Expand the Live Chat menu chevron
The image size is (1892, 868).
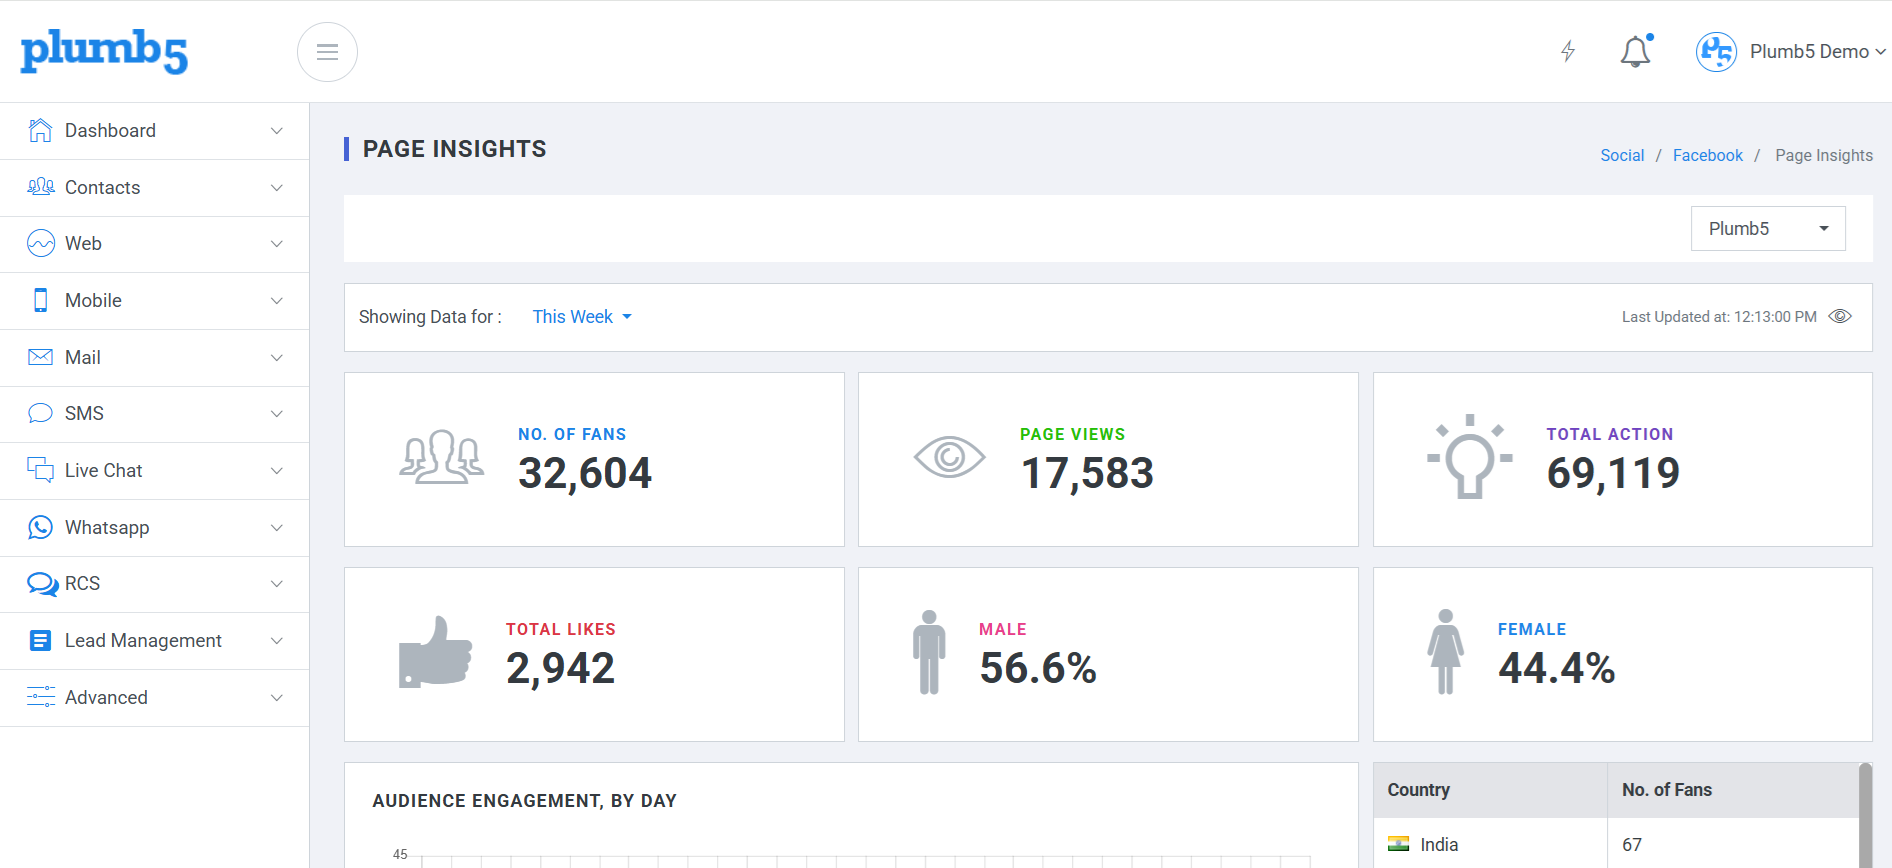(277, 471)
